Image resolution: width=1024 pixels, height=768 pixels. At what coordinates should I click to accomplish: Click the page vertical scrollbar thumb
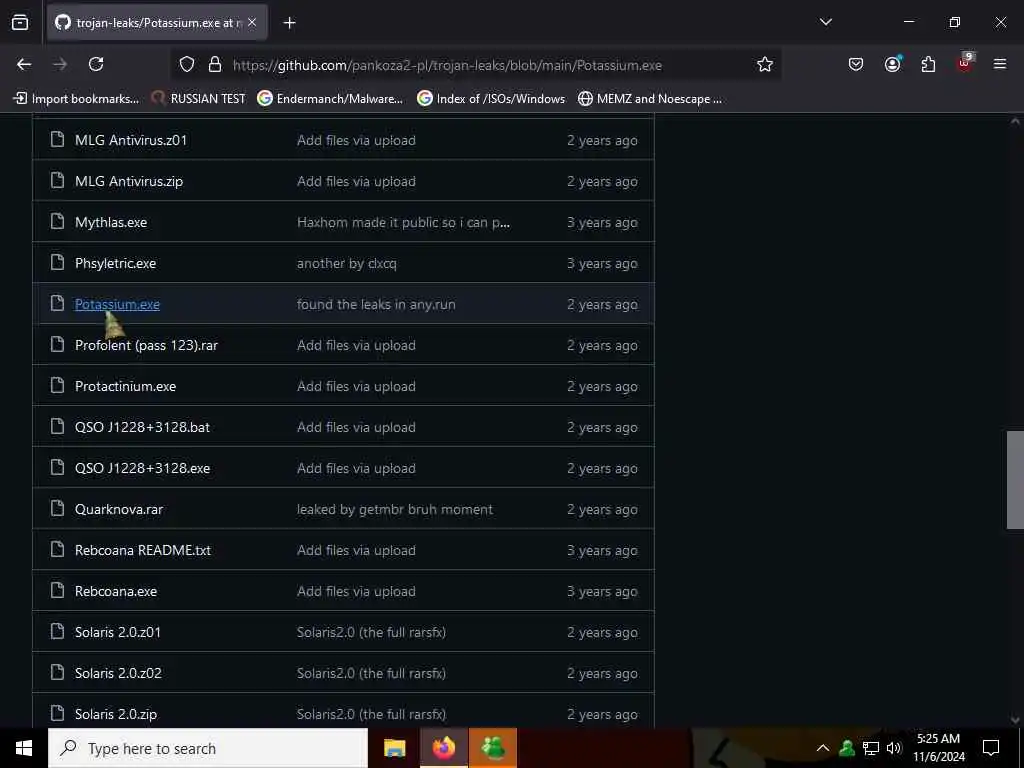pos(1015,480)
